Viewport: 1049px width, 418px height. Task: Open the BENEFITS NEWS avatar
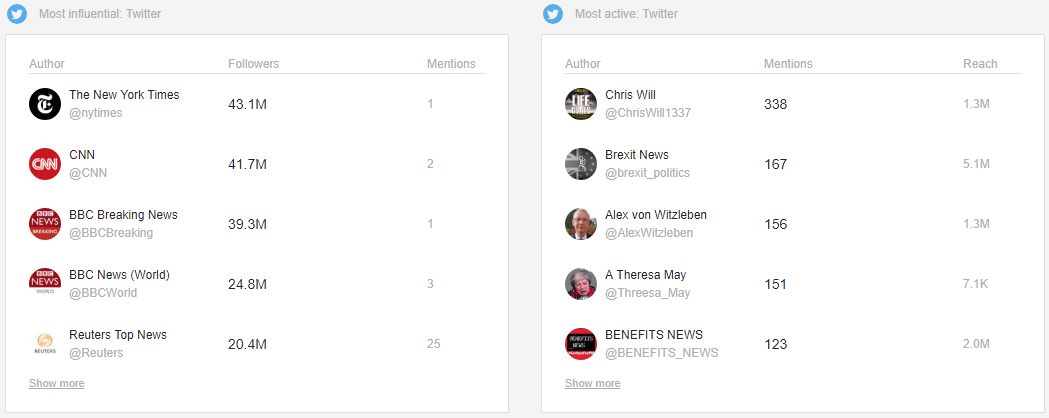click(581, 344)
